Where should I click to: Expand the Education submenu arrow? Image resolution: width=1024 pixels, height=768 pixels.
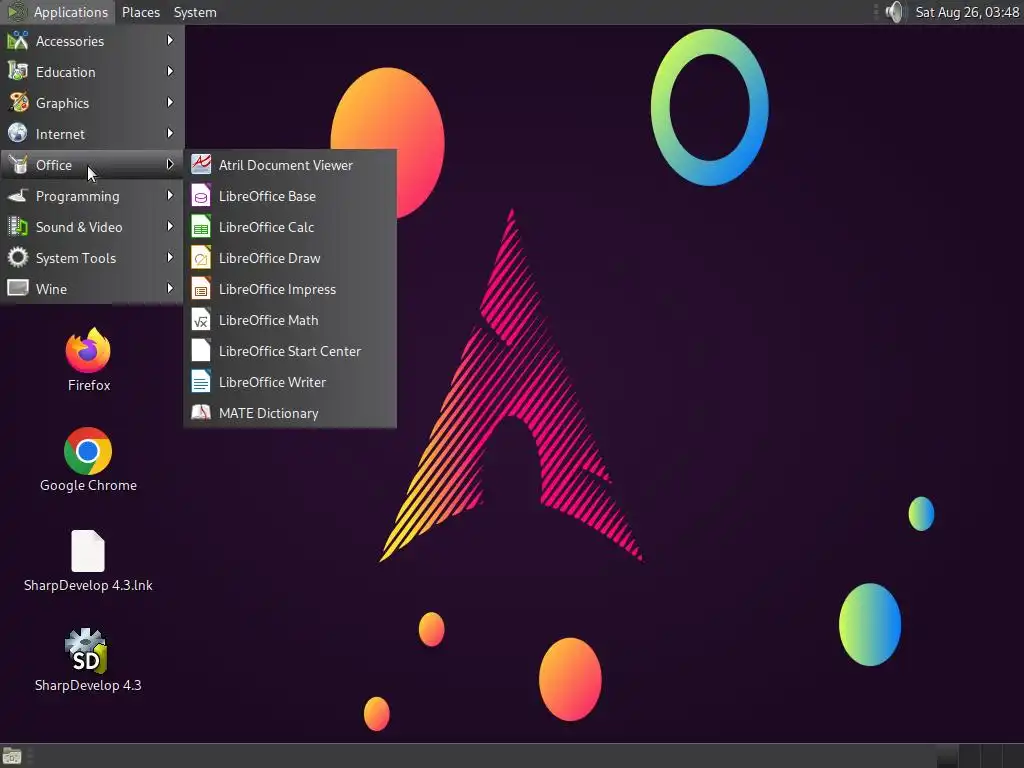click(170, 71)
